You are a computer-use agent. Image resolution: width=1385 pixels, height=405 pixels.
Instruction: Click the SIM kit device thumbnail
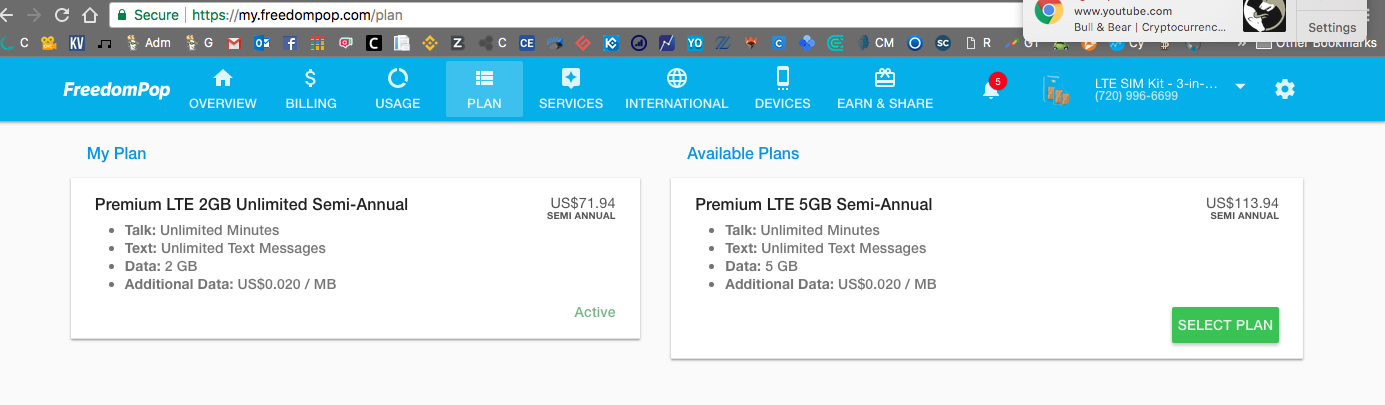click(1056, 92)
